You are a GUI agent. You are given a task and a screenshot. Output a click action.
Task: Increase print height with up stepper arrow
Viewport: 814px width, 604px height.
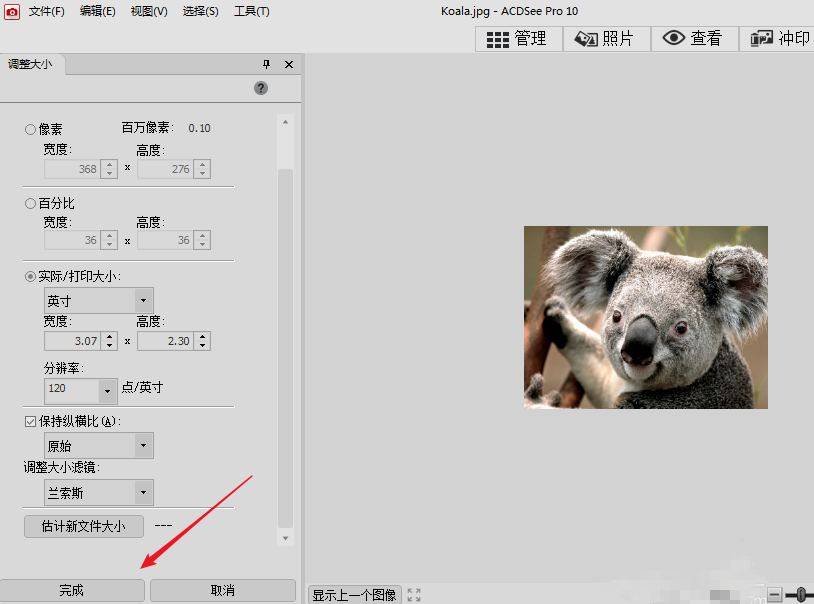(x=202, y=337)
